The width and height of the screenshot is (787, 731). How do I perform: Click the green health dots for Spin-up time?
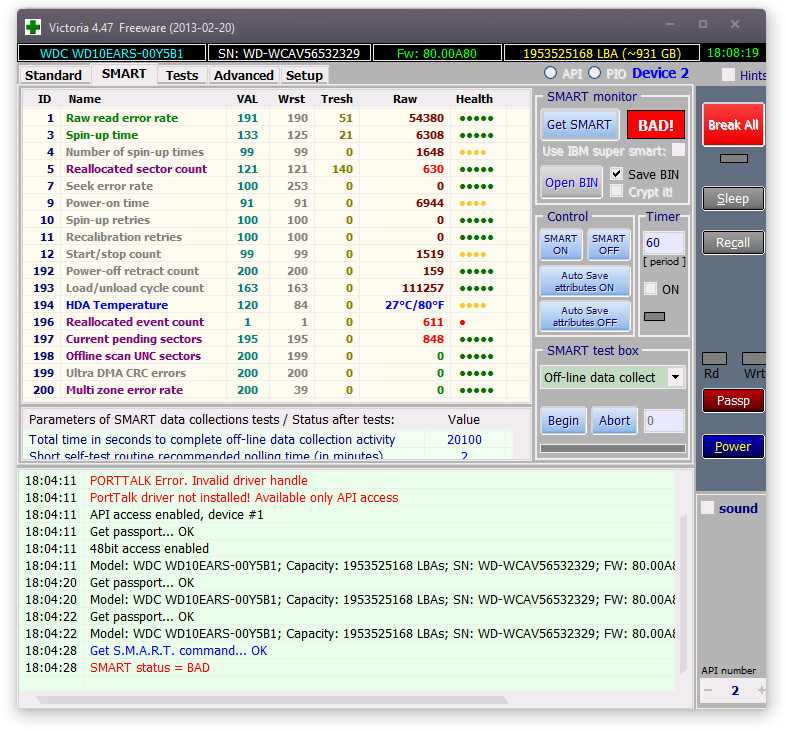[476, 136]
